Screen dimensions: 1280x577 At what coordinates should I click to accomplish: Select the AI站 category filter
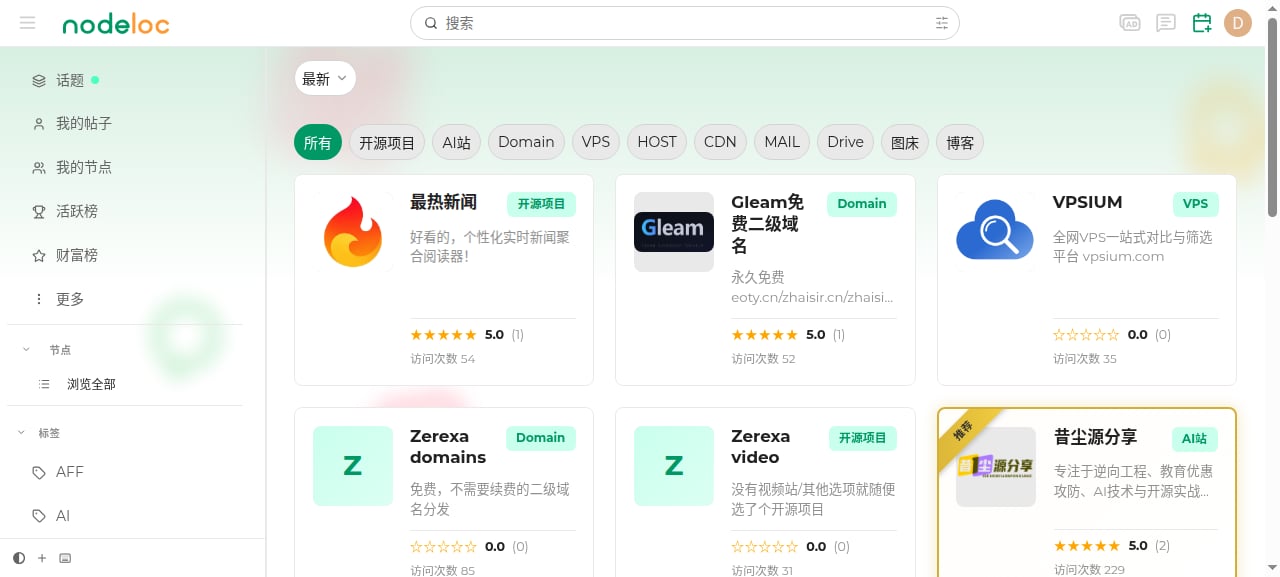point(457,142)
